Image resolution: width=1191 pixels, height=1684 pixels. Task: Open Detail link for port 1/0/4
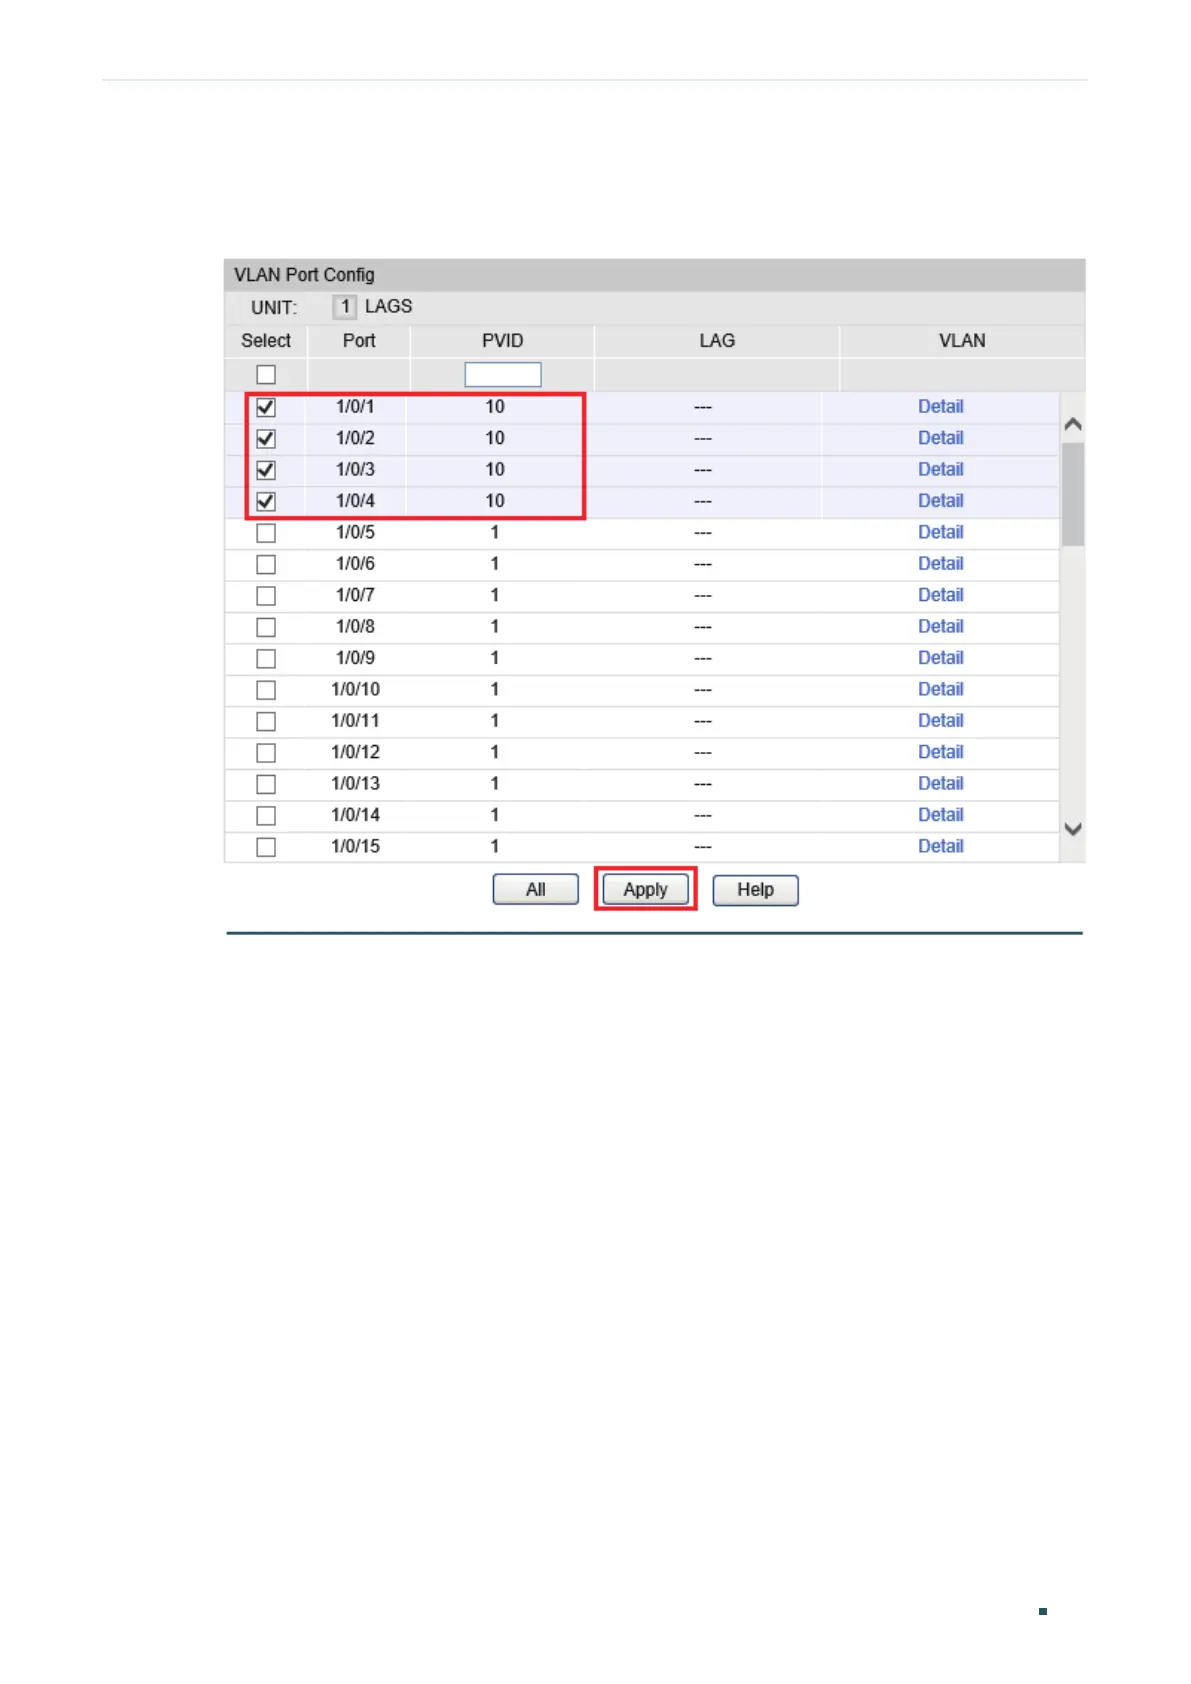point(941,500)
